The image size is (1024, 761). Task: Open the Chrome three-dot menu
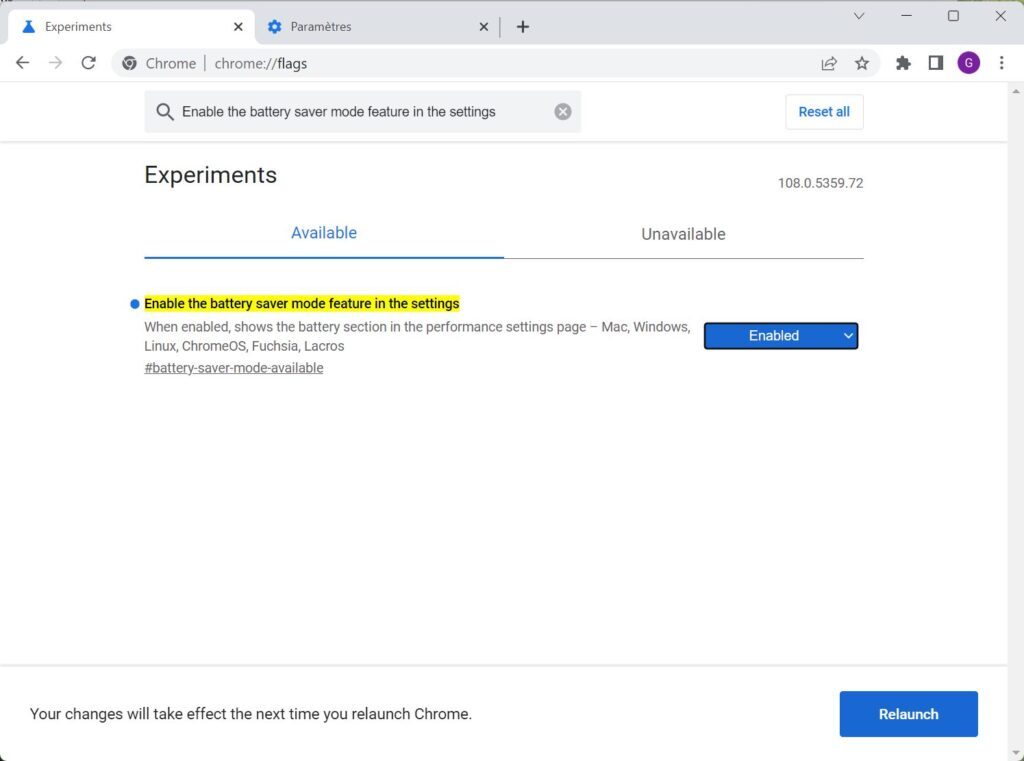1001,63
